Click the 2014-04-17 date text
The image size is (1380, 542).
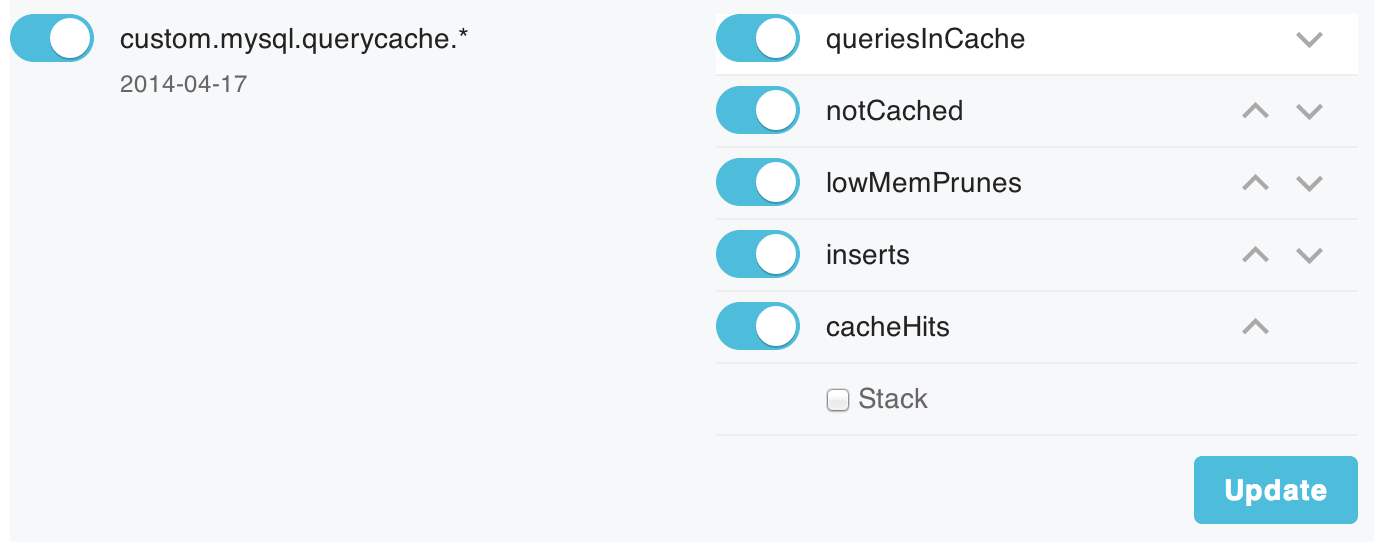(x=183, y=84)
